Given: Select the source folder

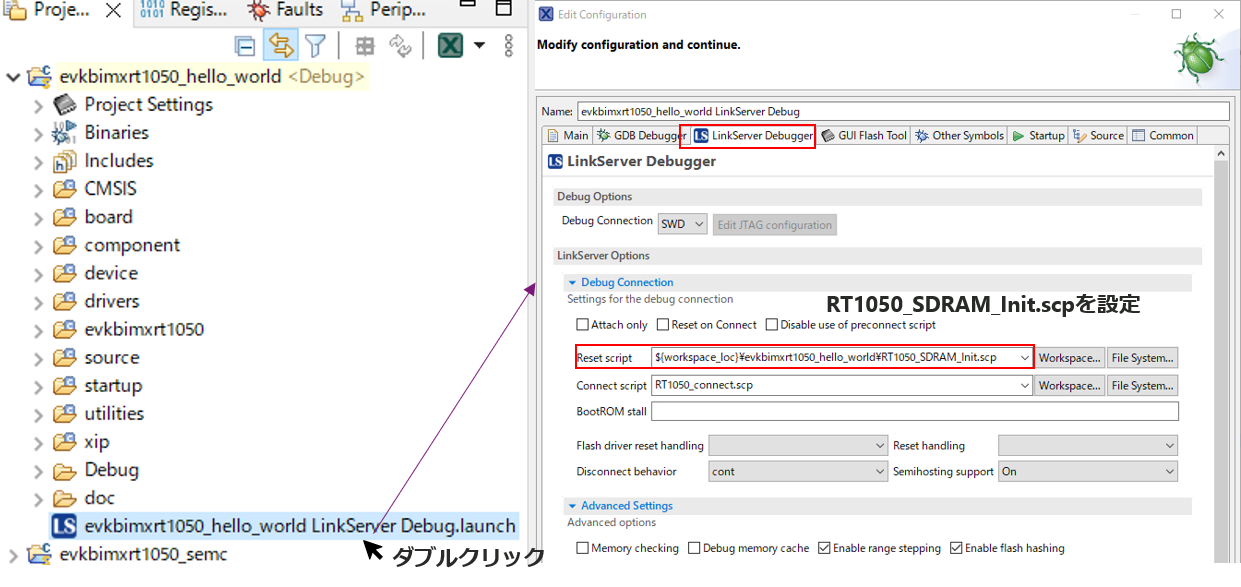Looking at the screenshot, I should click(111, 357).
